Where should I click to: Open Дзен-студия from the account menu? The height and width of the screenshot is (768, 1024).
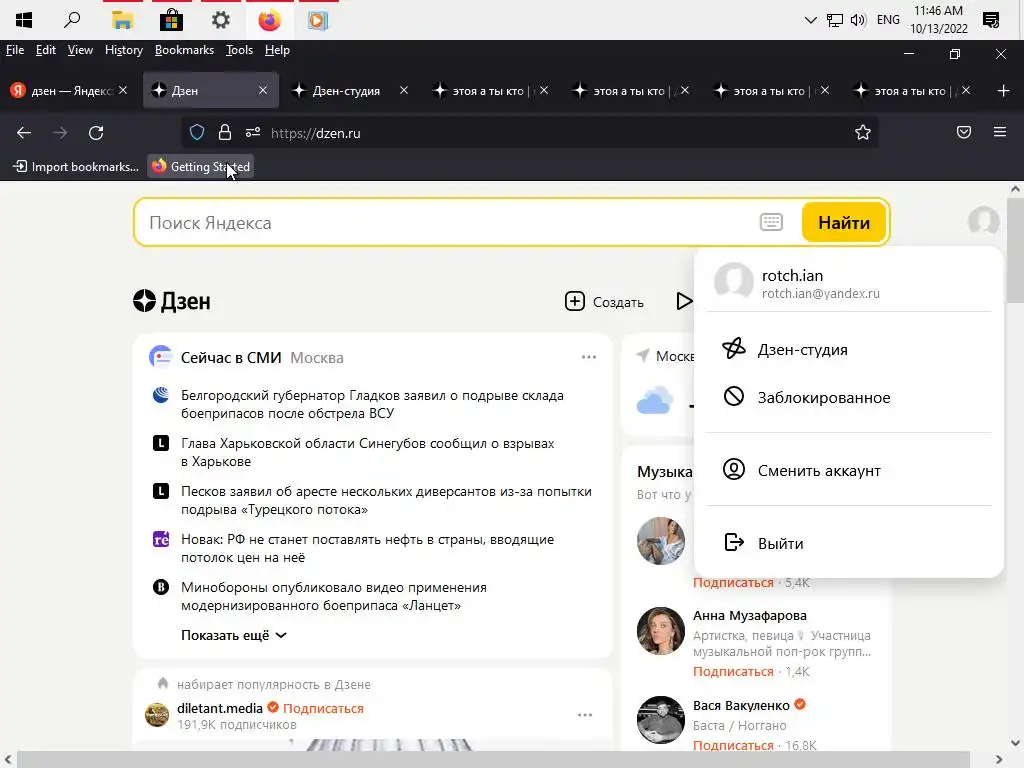tap(848, 349)
